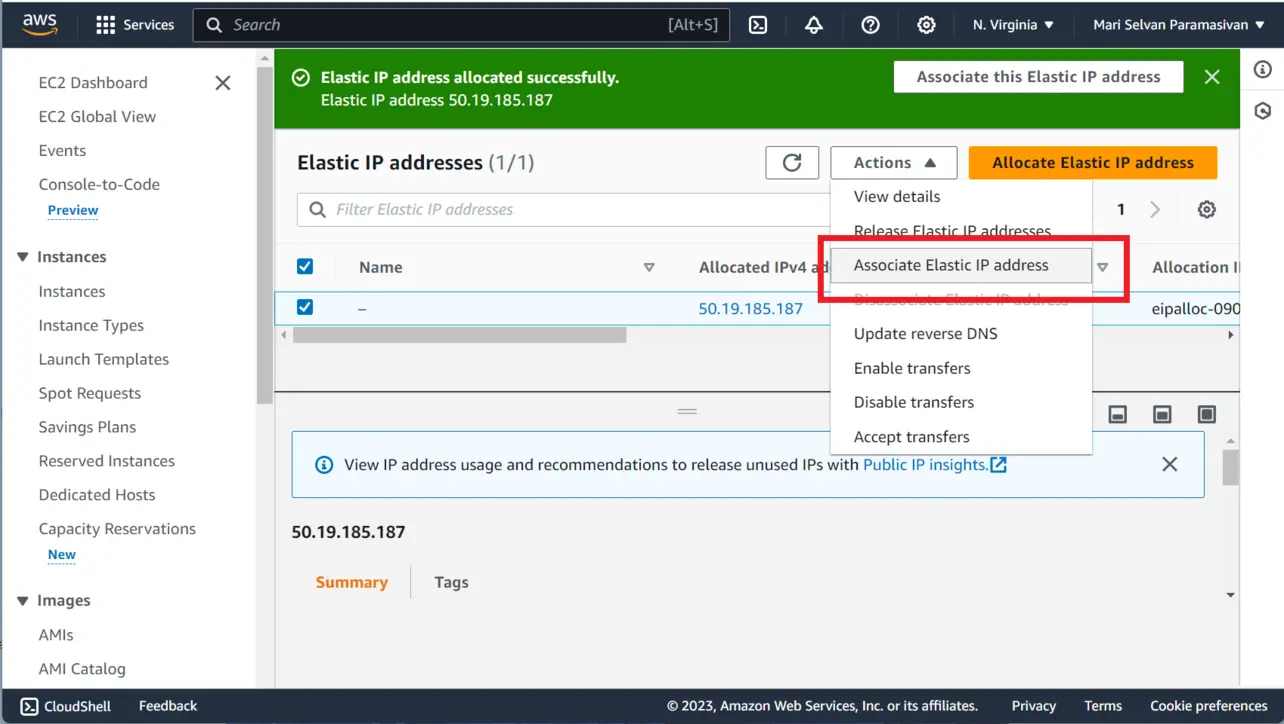
Task: Open Dedicated Hosts
Action: coord(97,495)
